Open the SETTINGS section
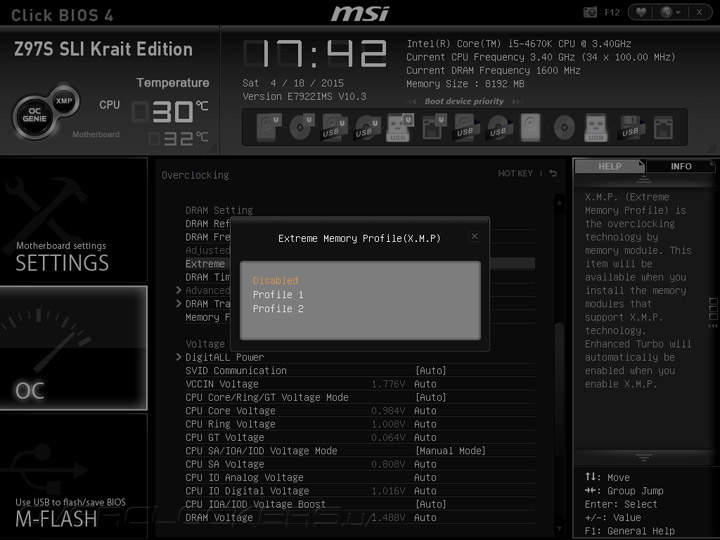The width and height of the screenshot is (720, 540). [x=73, y=219]
